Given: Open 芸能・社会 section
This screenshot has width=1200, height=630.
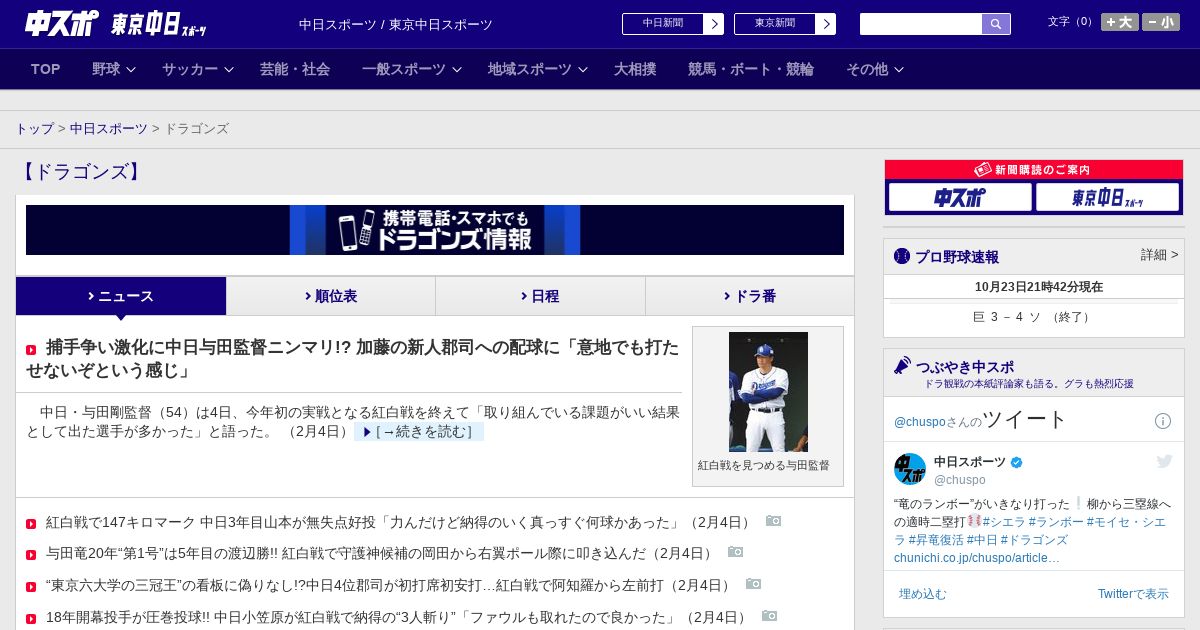Looking at the screenshot, I should [295, 69].
